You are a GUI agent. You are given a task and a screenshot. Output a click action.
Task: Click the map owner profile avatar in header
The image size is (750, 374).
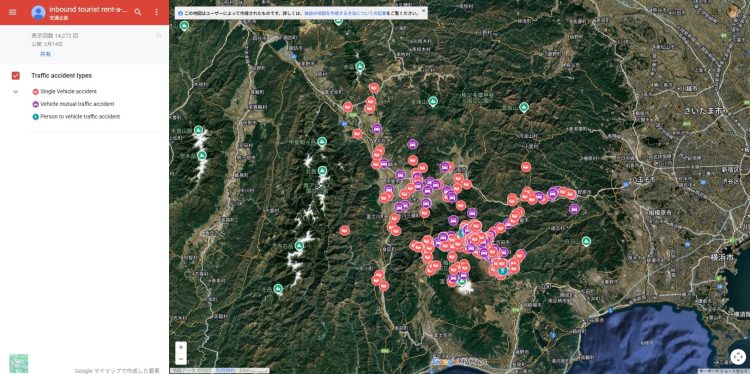click(38, 12)
